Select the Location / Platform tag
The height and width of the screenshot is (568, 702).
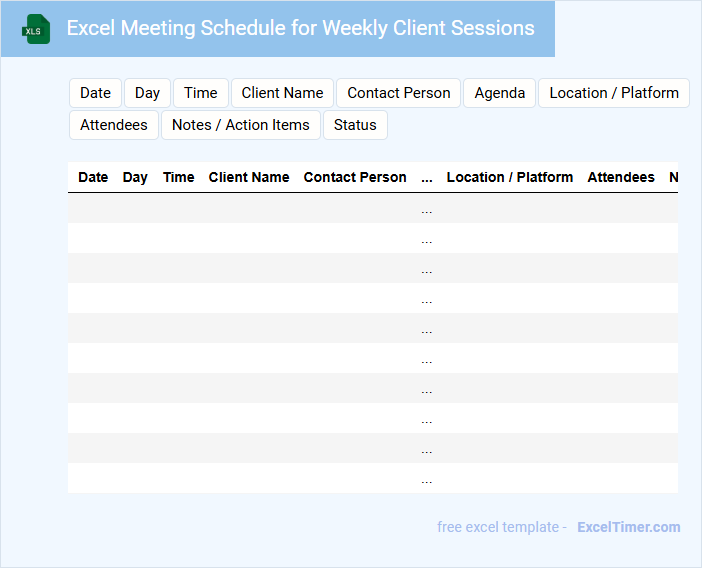click(x=614, y=93)
